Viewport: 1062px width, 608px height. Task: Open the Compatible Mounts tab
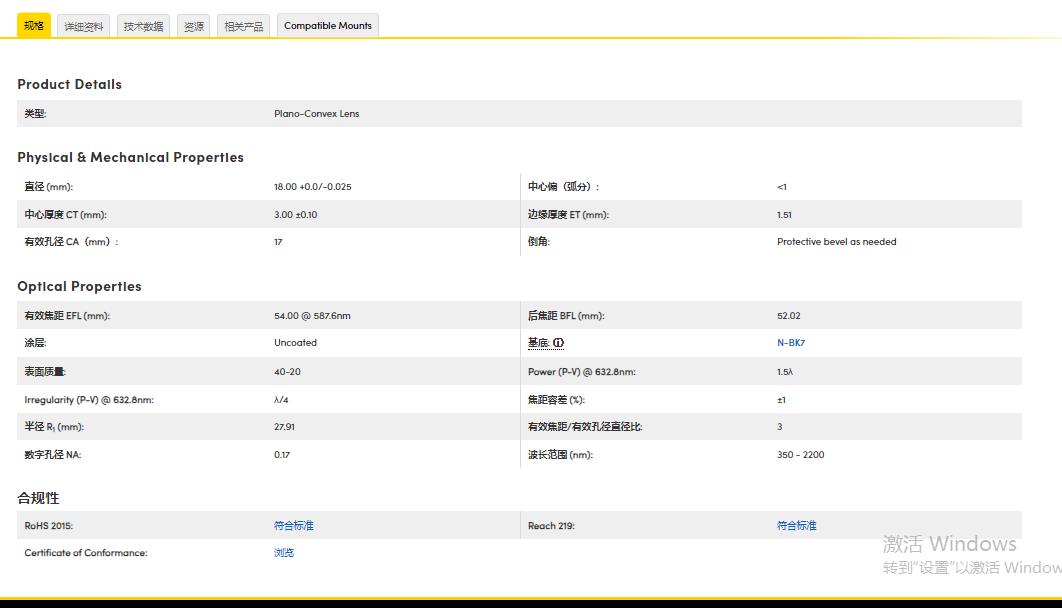328,26
